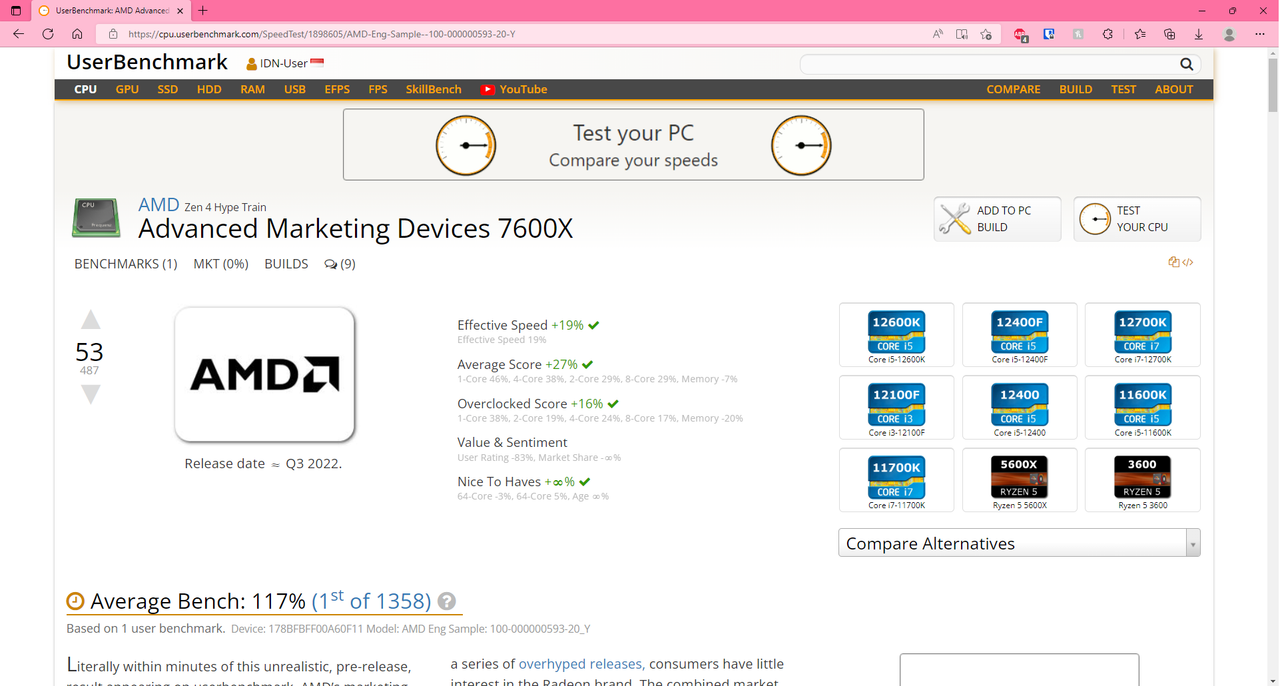The height and width of the screenshot is (686, 1280).
Task: Open a new browser tab
Action: [203, 10]
